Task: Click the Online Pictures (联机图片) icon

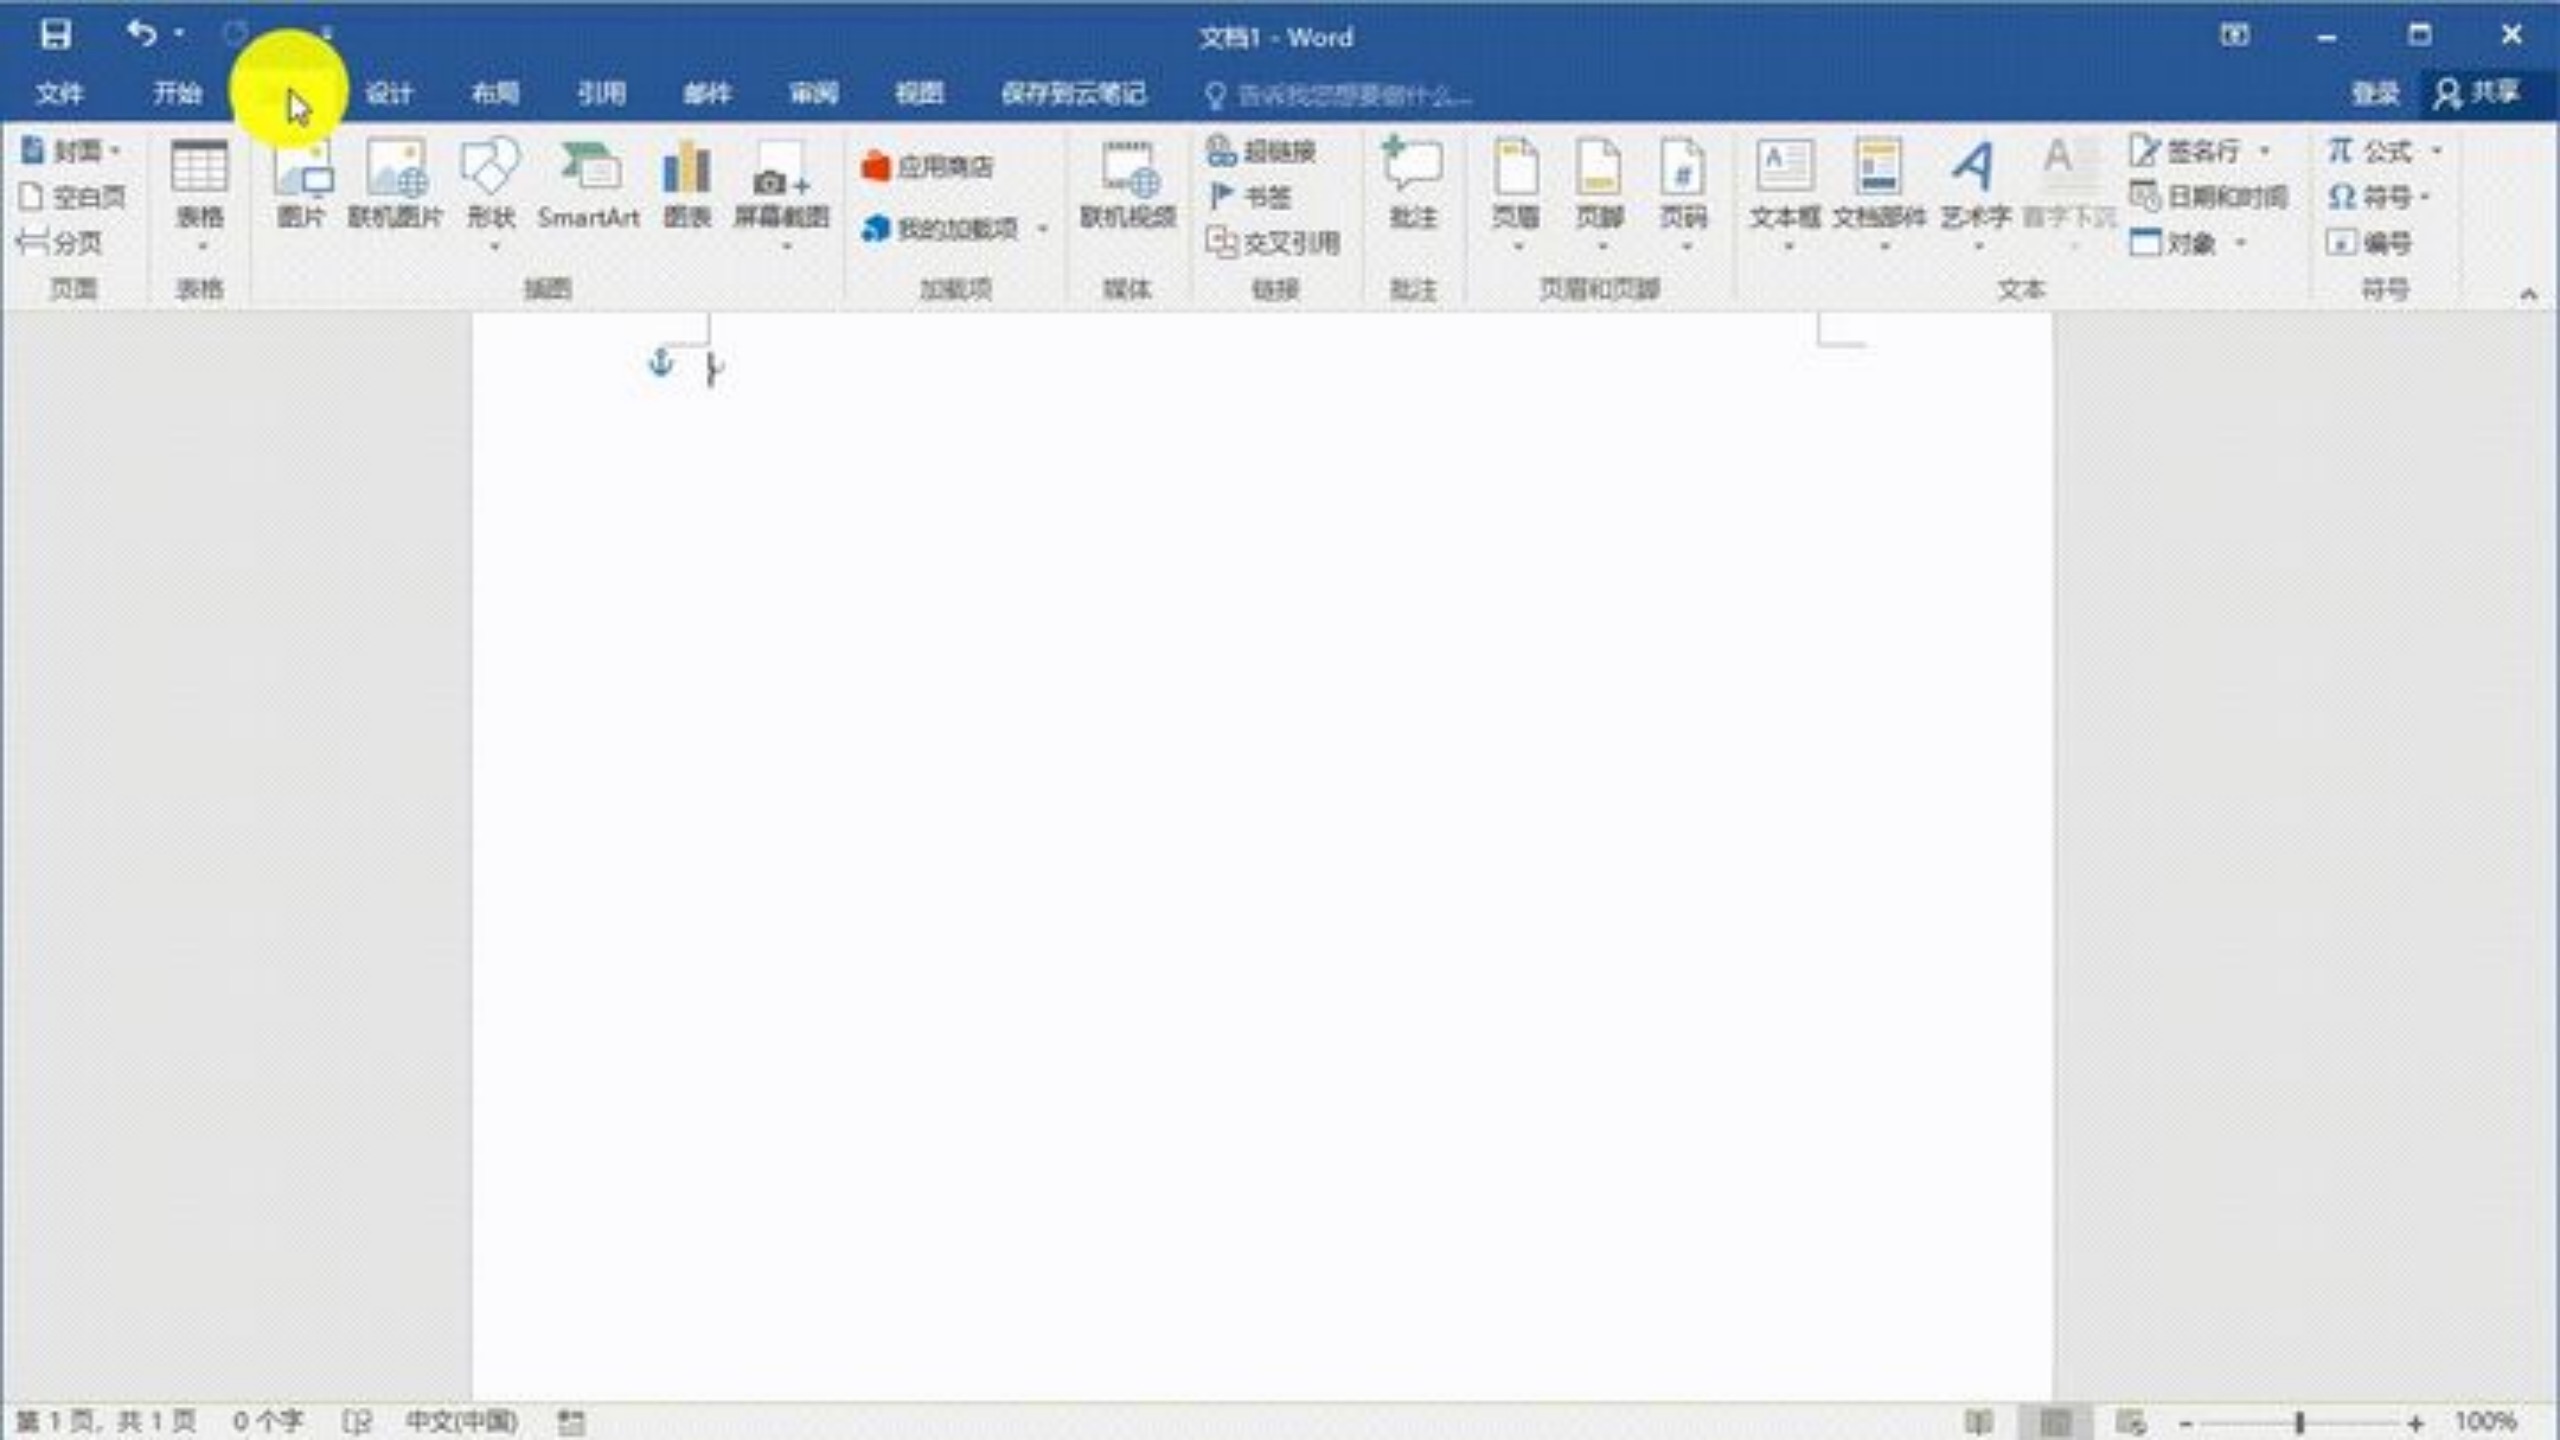Action: (x=395, y=186)
